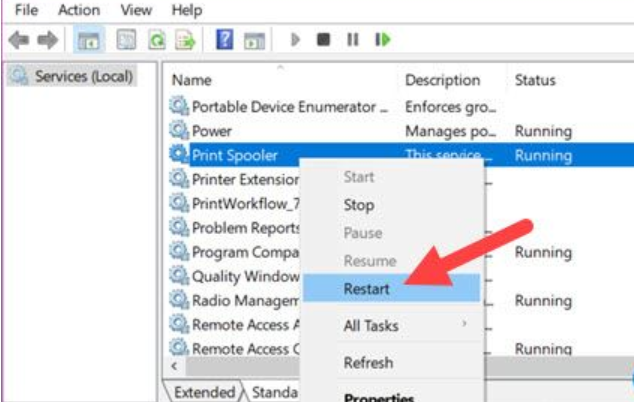Image resolution: width=634 pixels, height=402 pixels.
Task: Click the horizontal scrollbar left arrow
Action: 175,366
